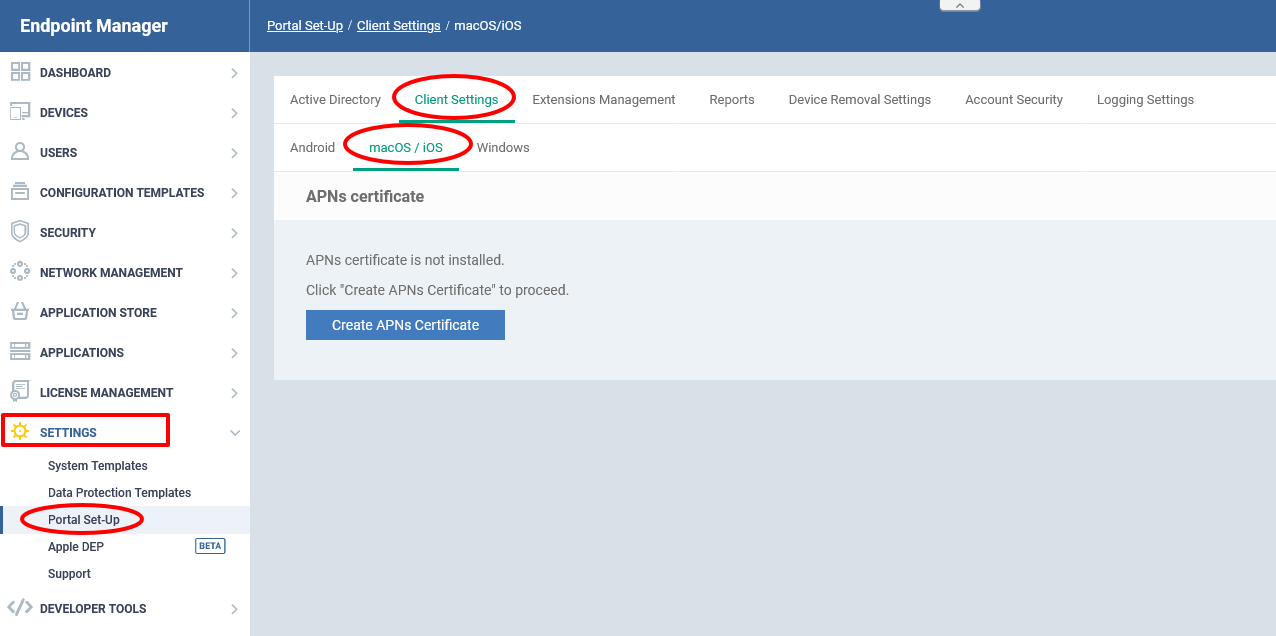The height and width of the screenshot is (636, 1276).
Task: Click the Devices icon in sidebar
Action: tap(20, 112)
